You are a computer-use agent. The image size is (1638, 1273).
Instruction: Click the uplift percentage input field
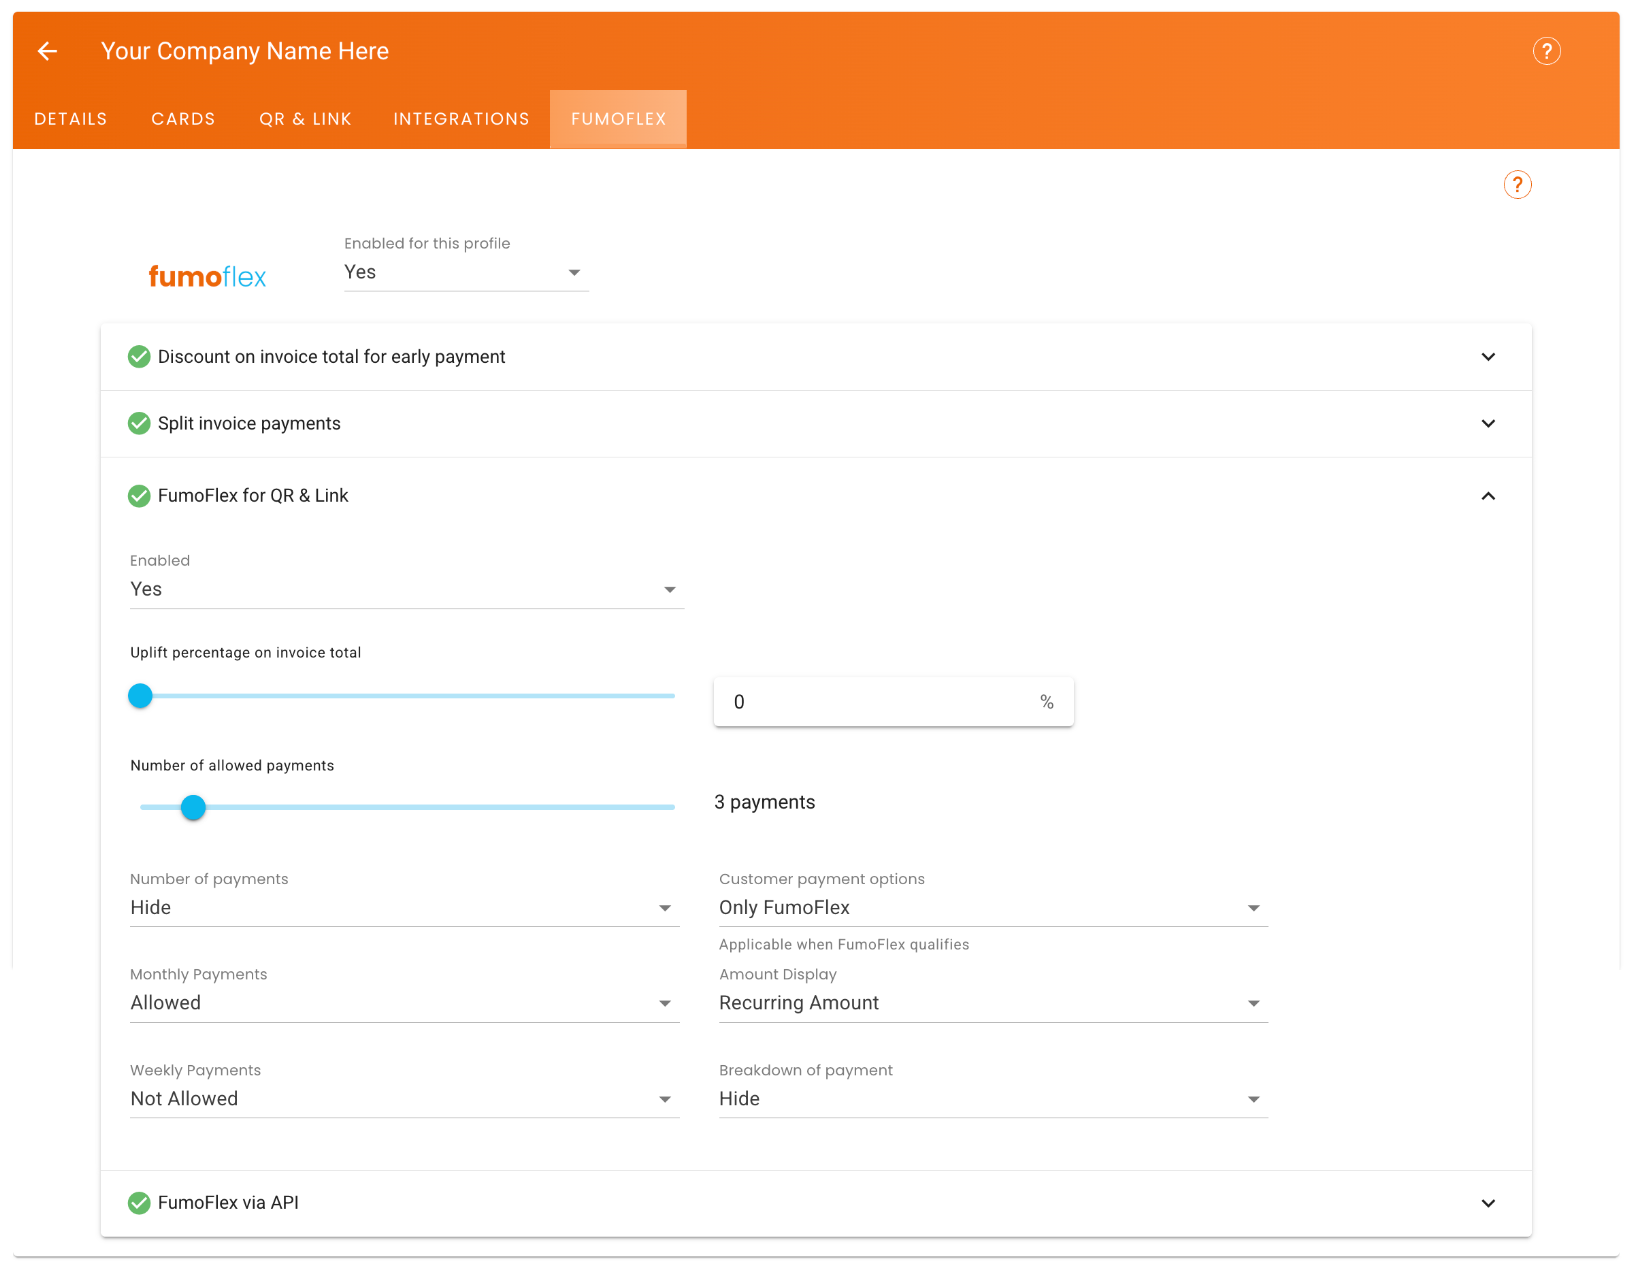point(893,702)
